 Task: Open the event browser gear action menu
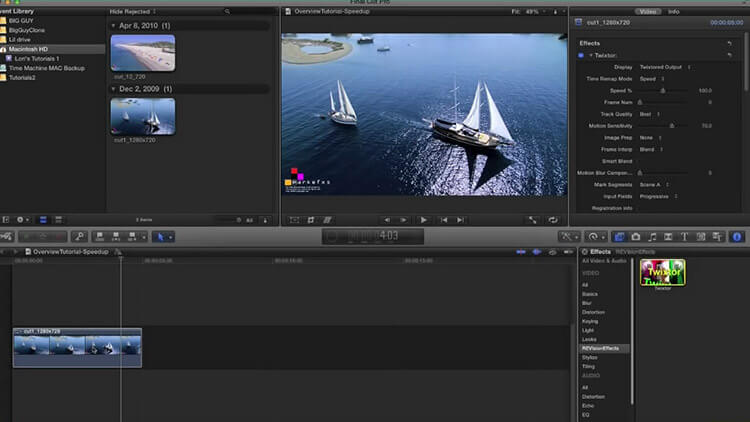point(22,220)
